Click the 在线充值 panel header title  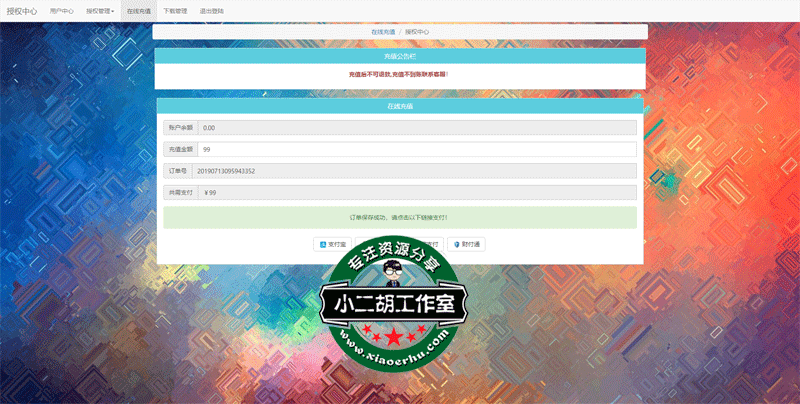(400, 106)
